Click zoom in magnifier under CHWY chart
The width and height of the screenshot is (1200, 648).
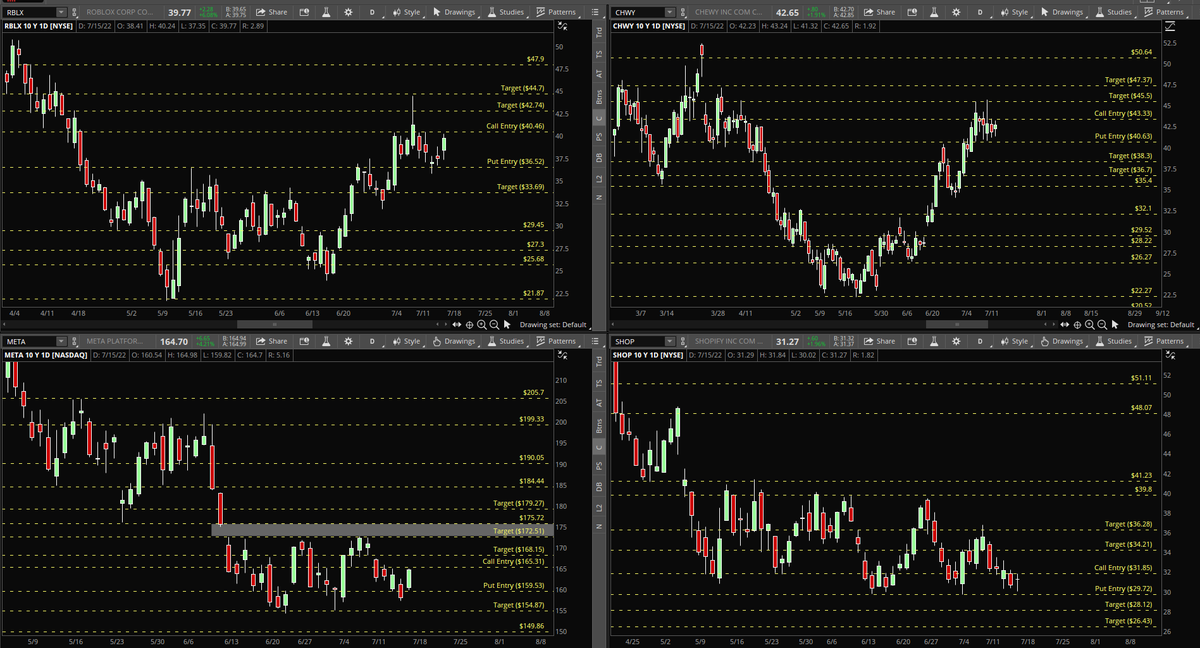pos(1089,325)
